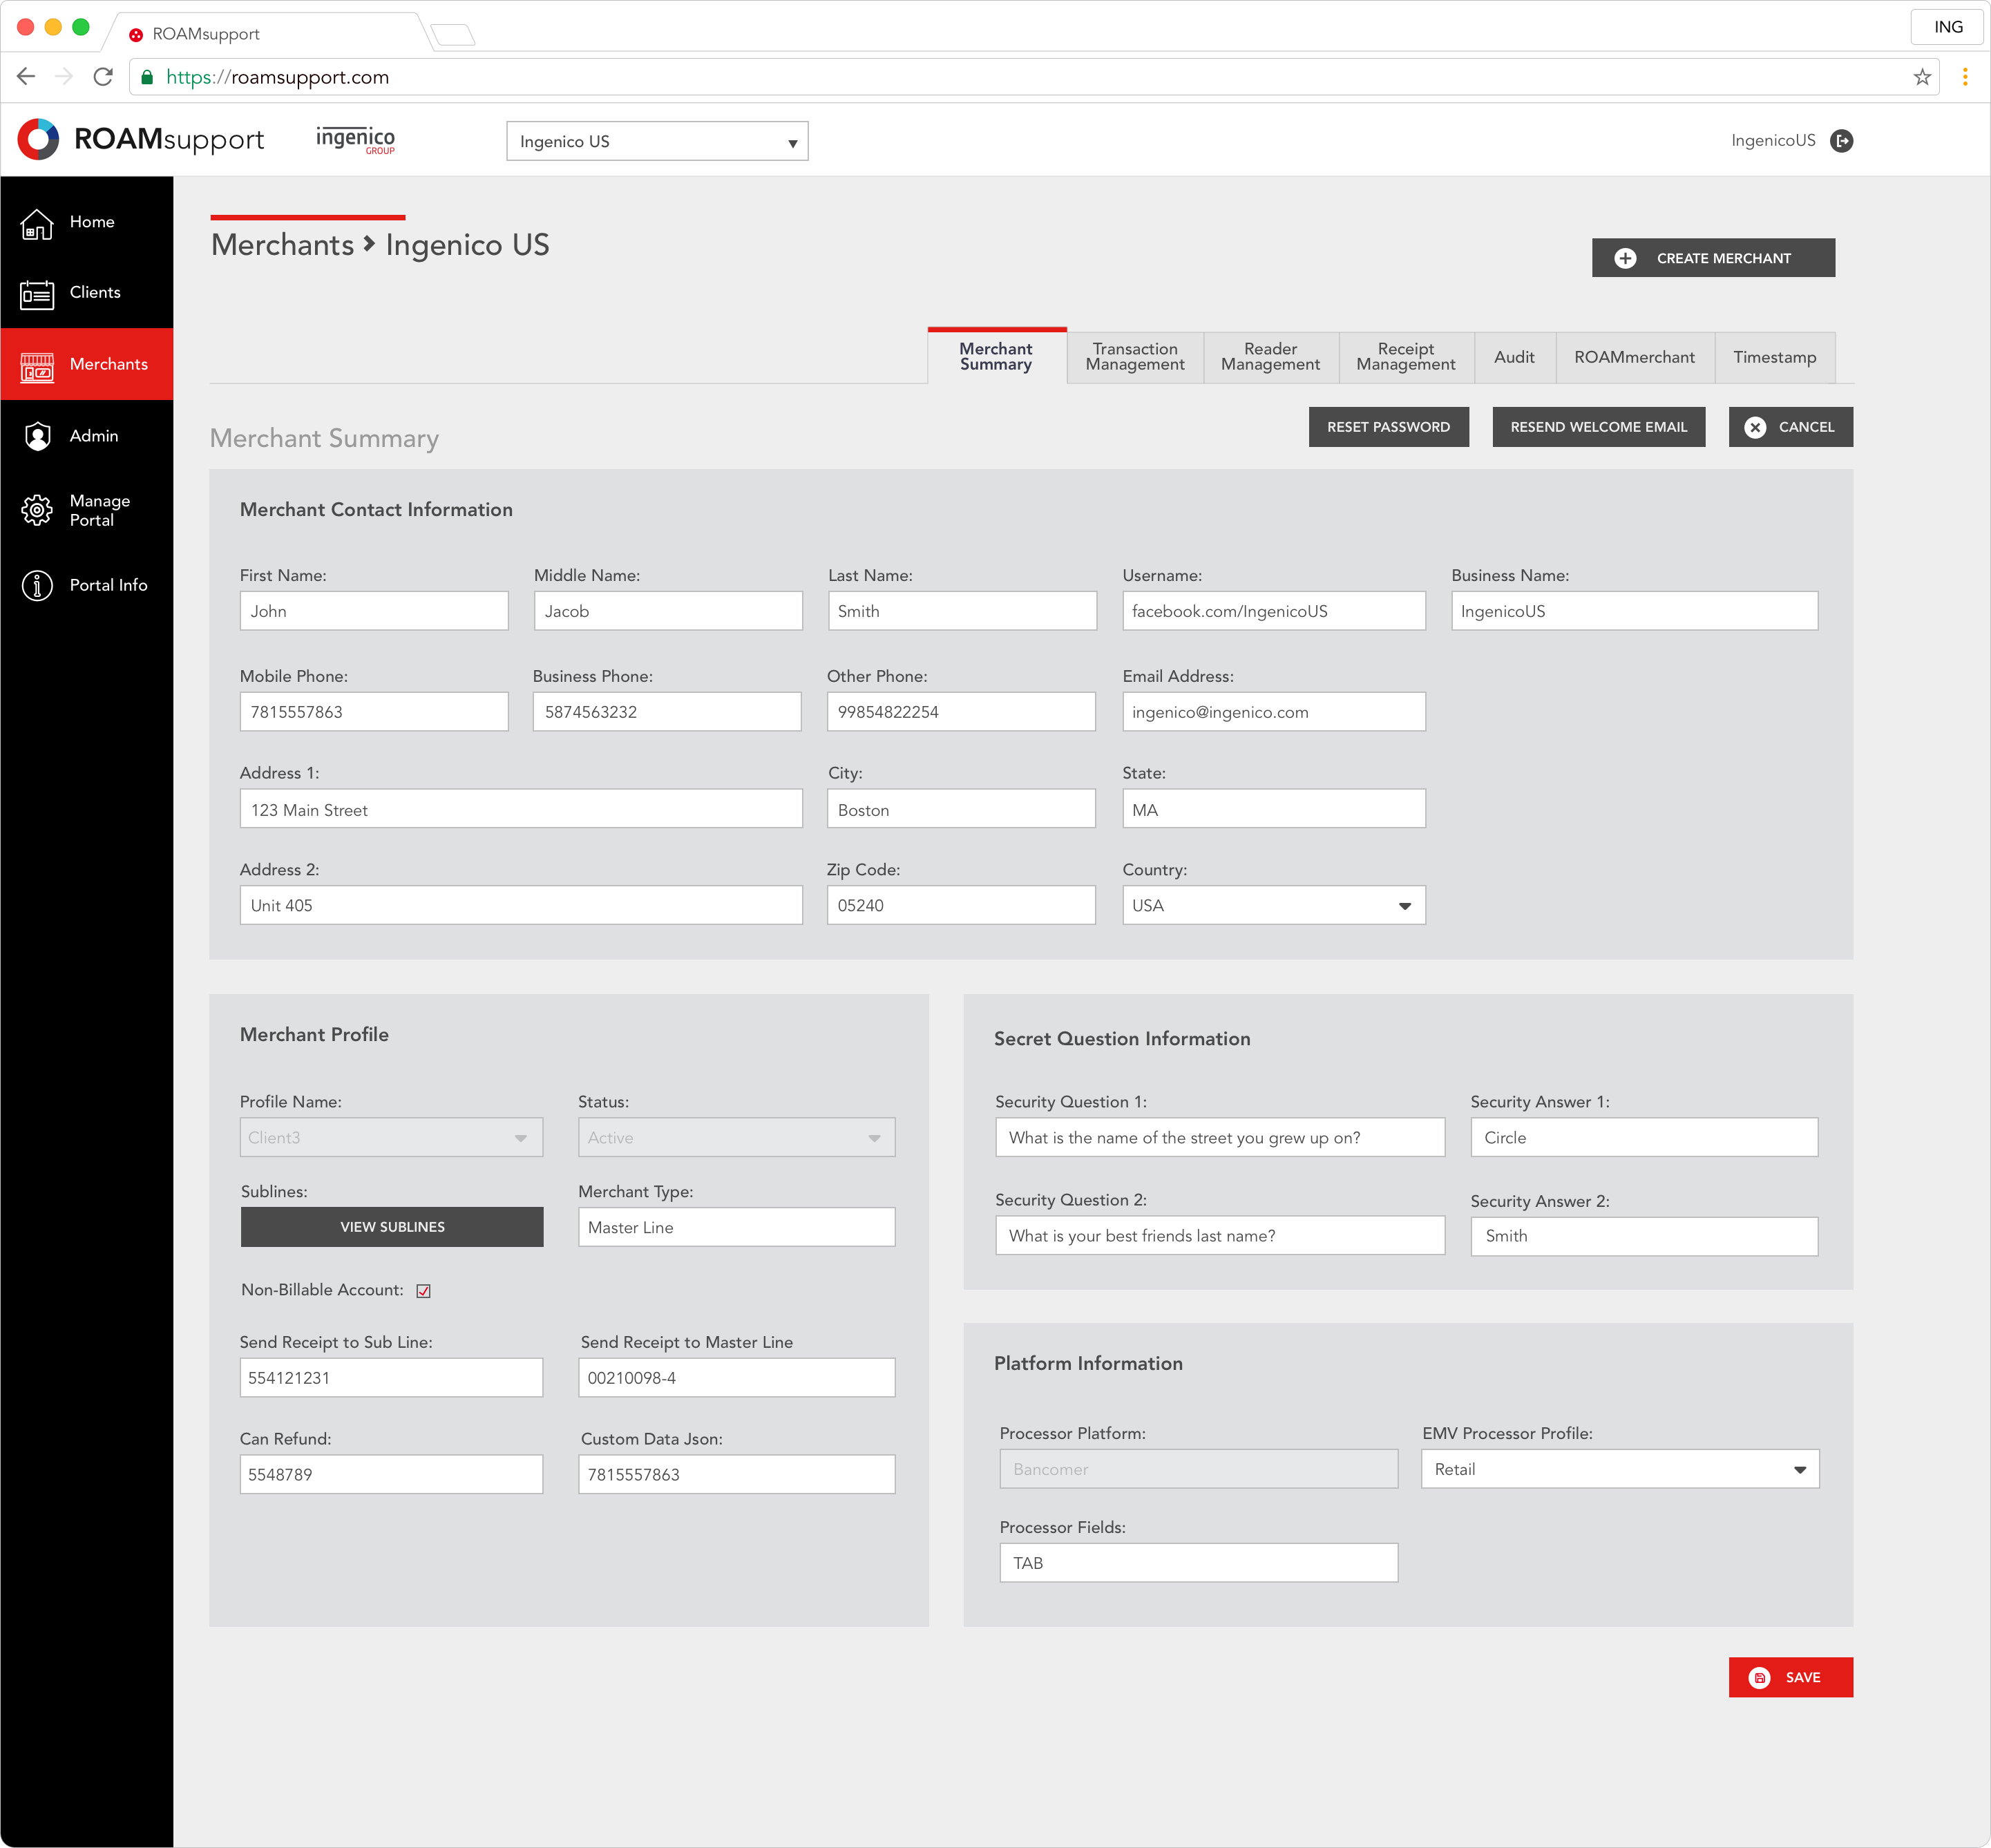Click the City field

(961, 809)
